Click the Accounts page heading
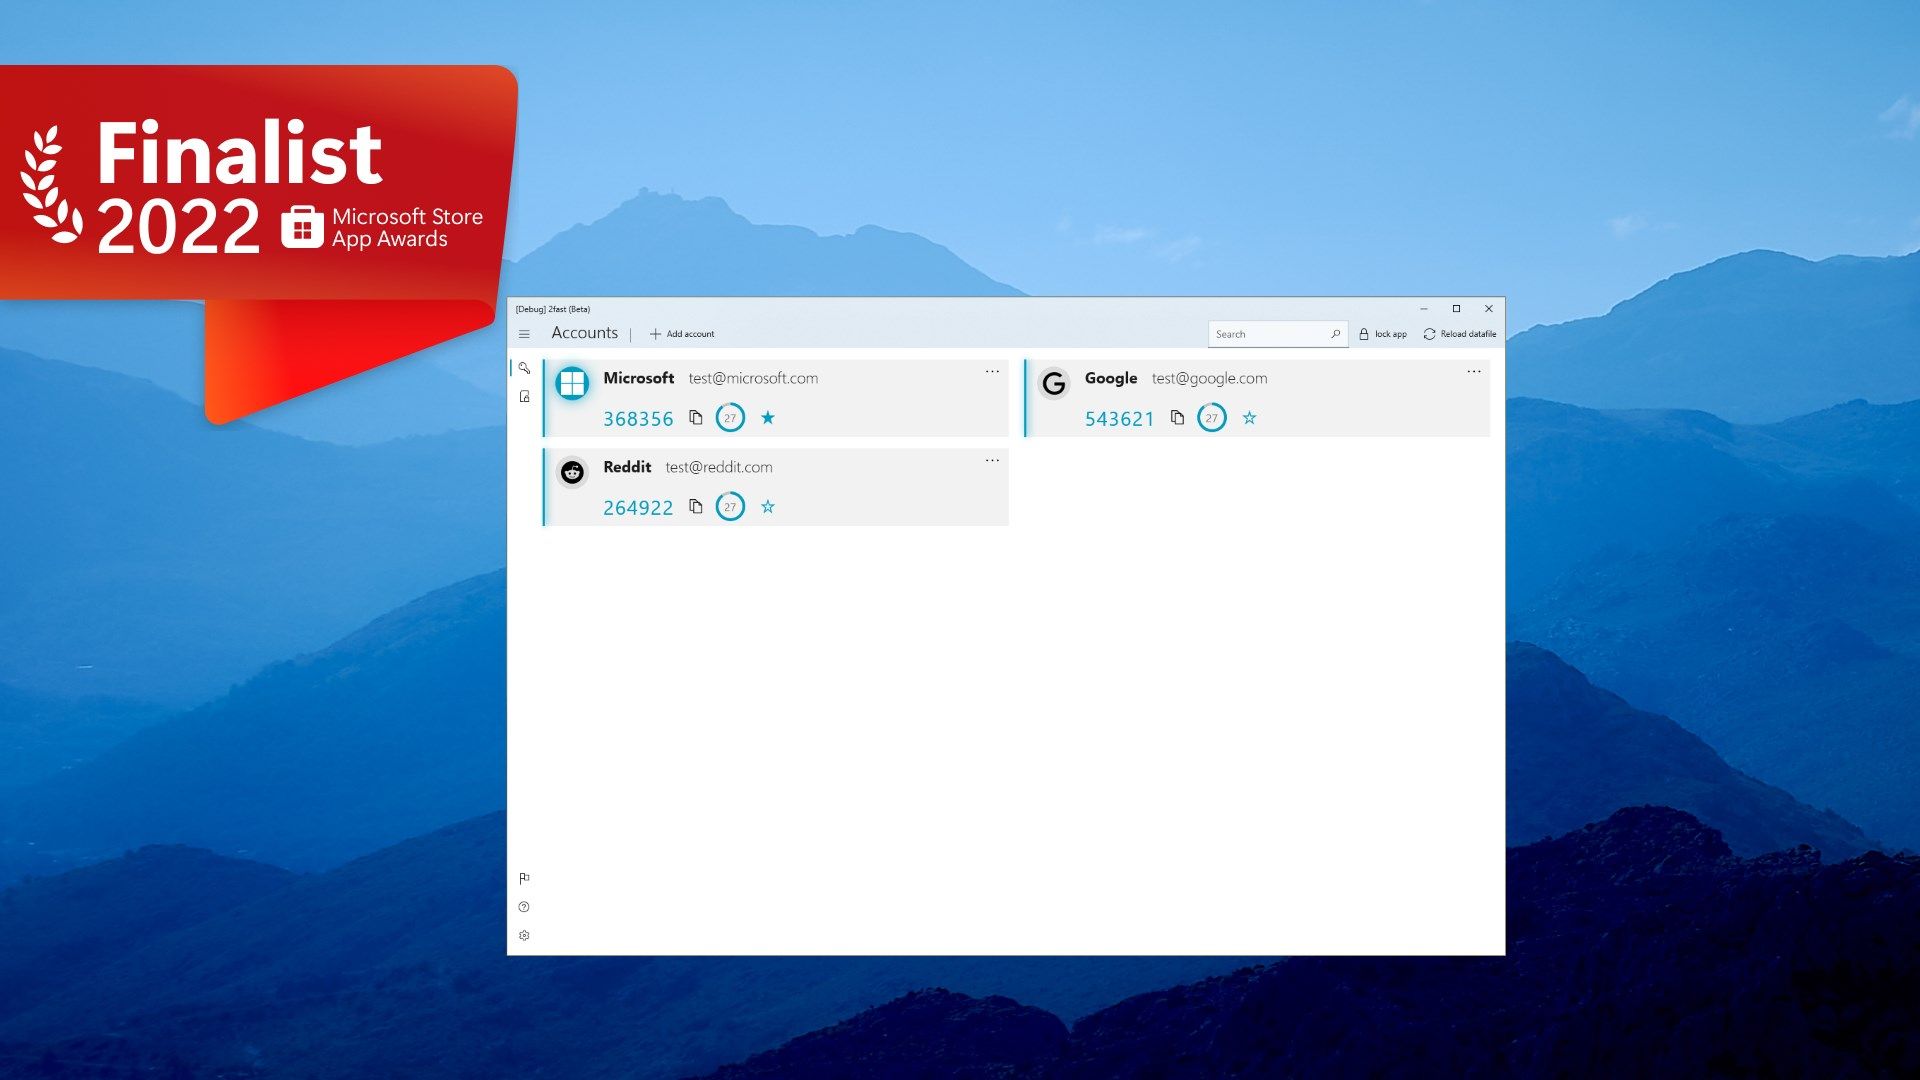Image resolution: width=1920 pixels, height=1080 pixels. click(585, 333)
